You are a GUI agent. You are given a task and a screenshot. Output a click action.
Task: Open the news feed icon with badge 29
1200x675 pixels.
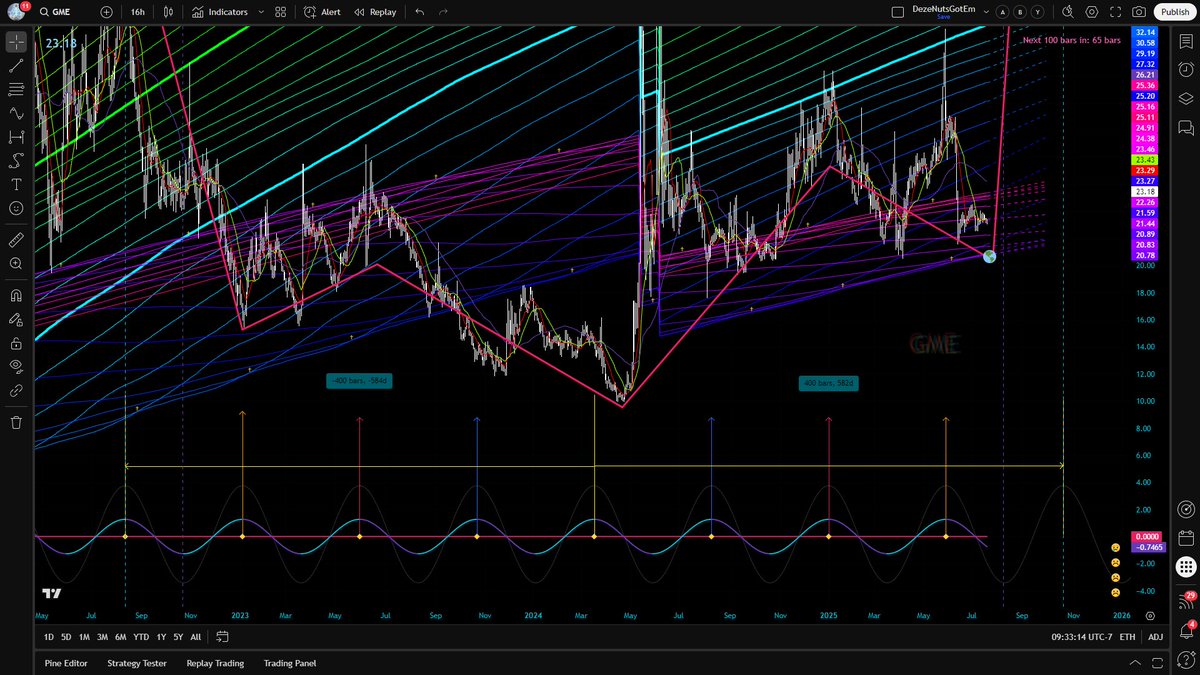[x=1186, y=600]
